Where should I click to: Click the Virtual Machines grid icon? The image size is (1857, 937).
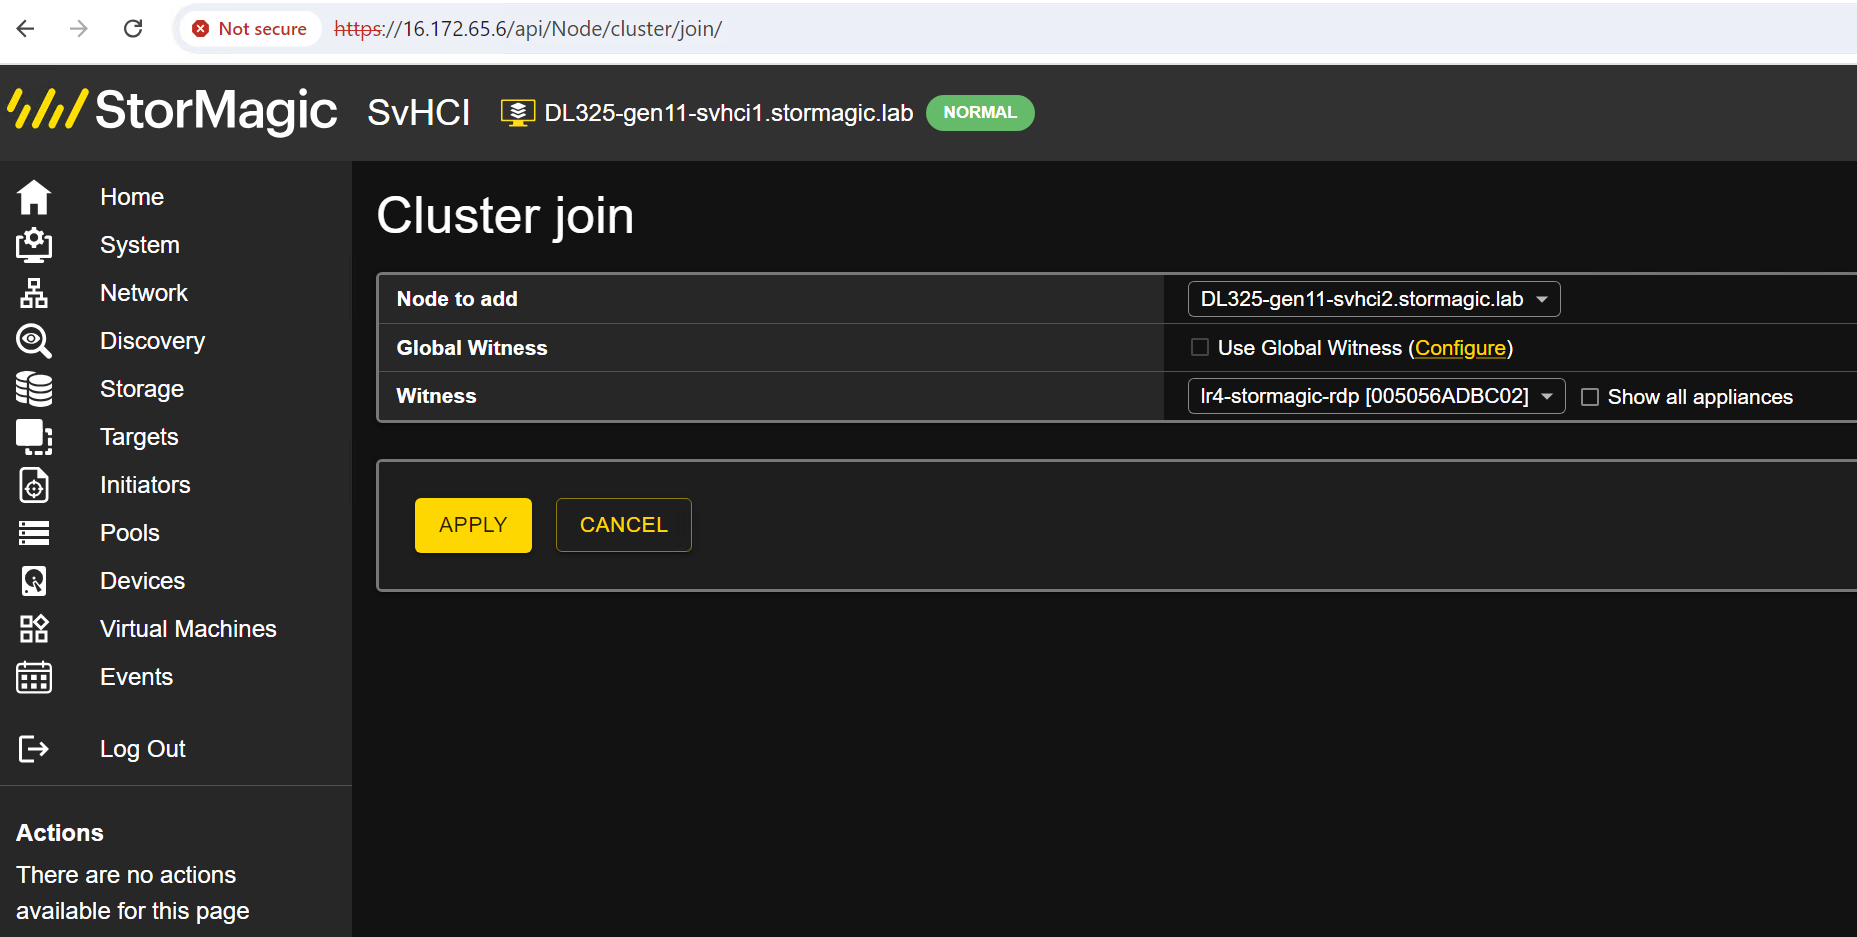tap(34, 629)
